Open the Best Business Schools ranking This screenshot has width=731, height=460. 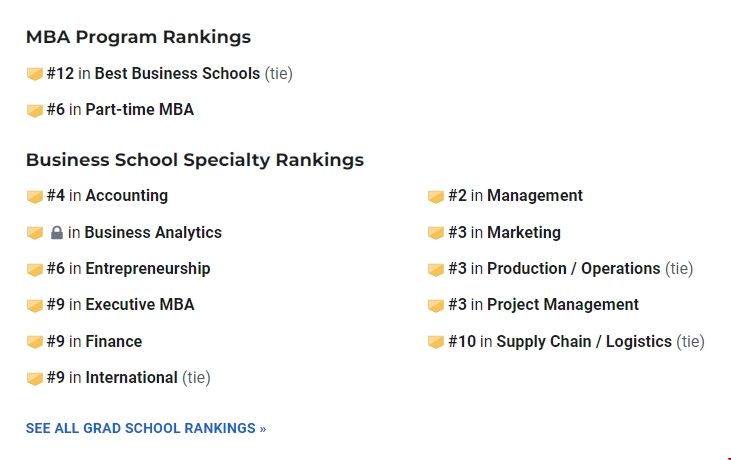pyautogui.click(x=177, y=74)
